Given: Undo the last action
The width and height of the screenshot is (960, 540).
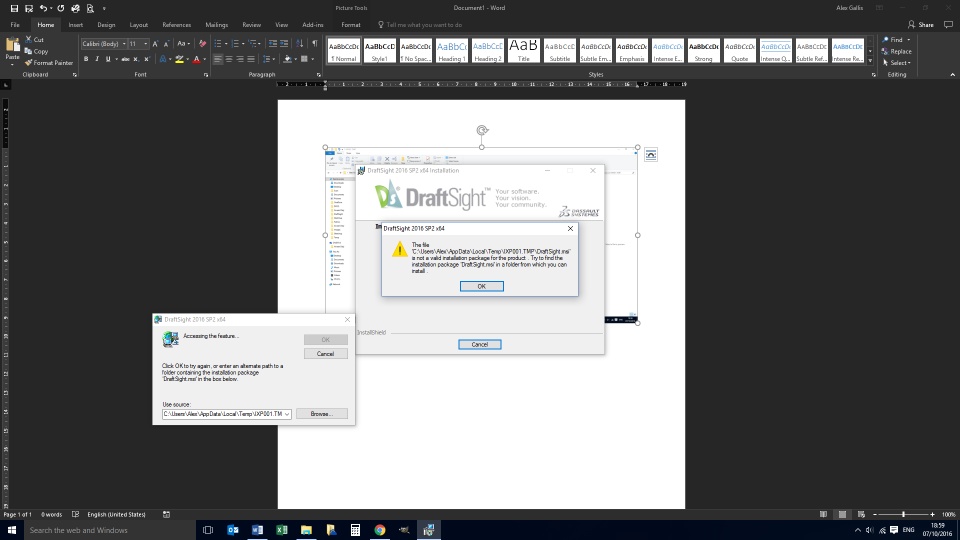Looking at the screenshot, I should point(43,8).
